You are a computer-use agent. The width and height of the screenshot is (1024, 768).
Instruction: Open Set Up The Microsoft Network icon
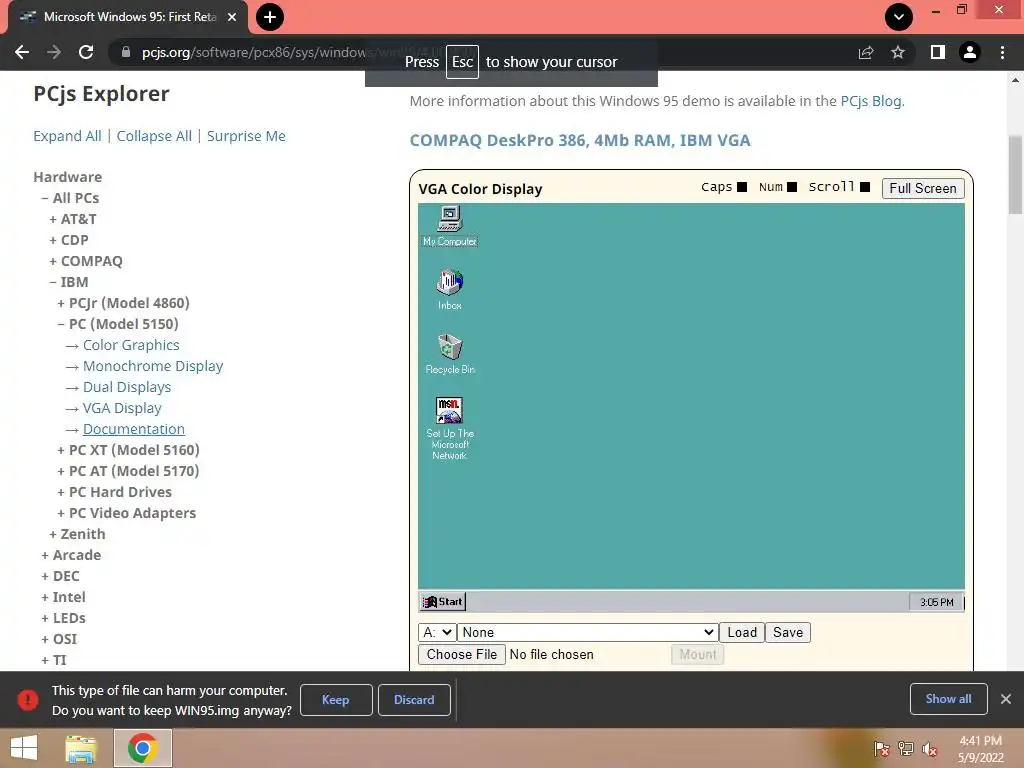click(449, 428)
